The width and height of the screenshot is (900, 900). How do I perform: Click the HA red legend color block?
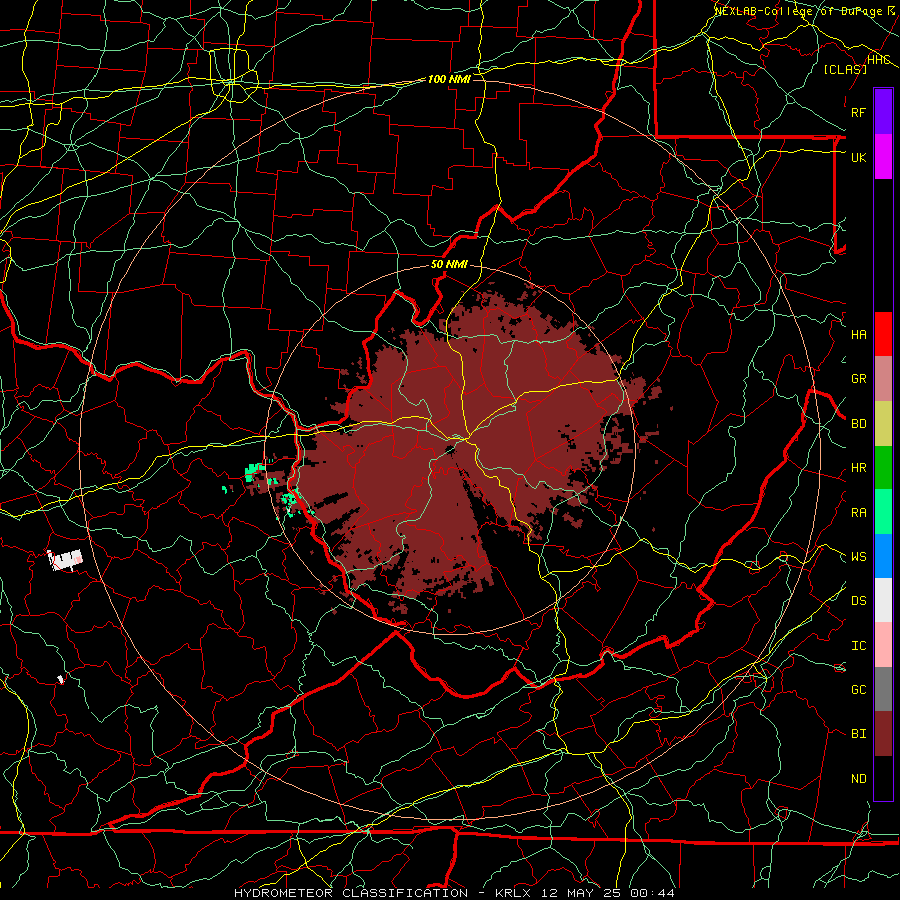883,334
